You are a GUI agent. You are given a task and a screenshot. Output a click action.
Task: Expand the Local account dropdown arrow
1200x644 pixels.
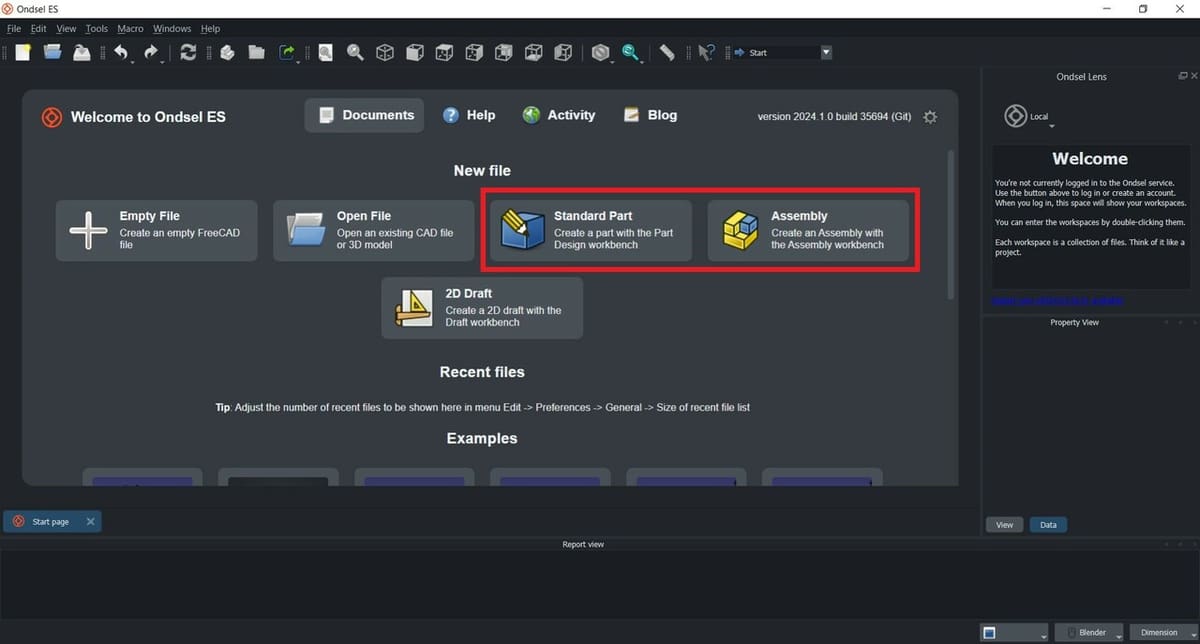(x=1052, y=126)
